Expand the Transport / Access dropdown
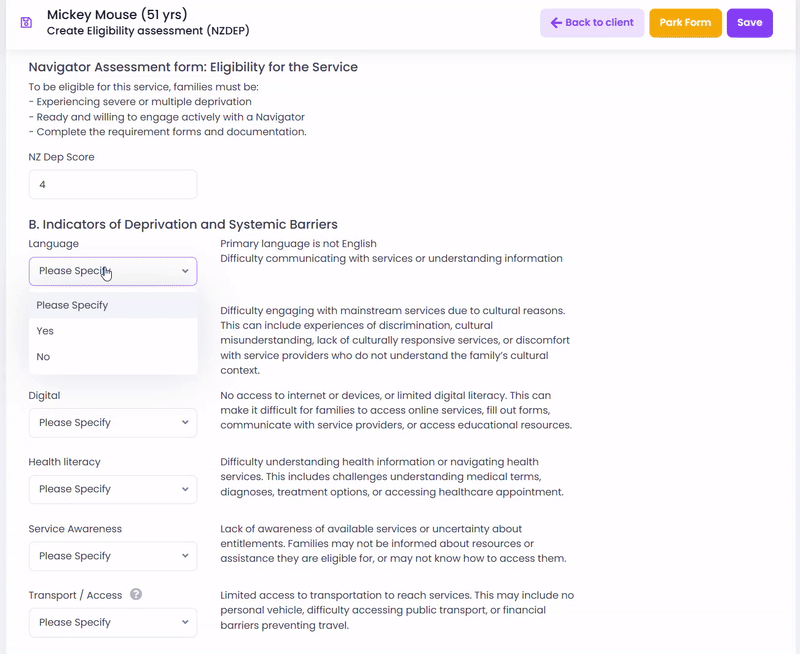 [113, 622]
